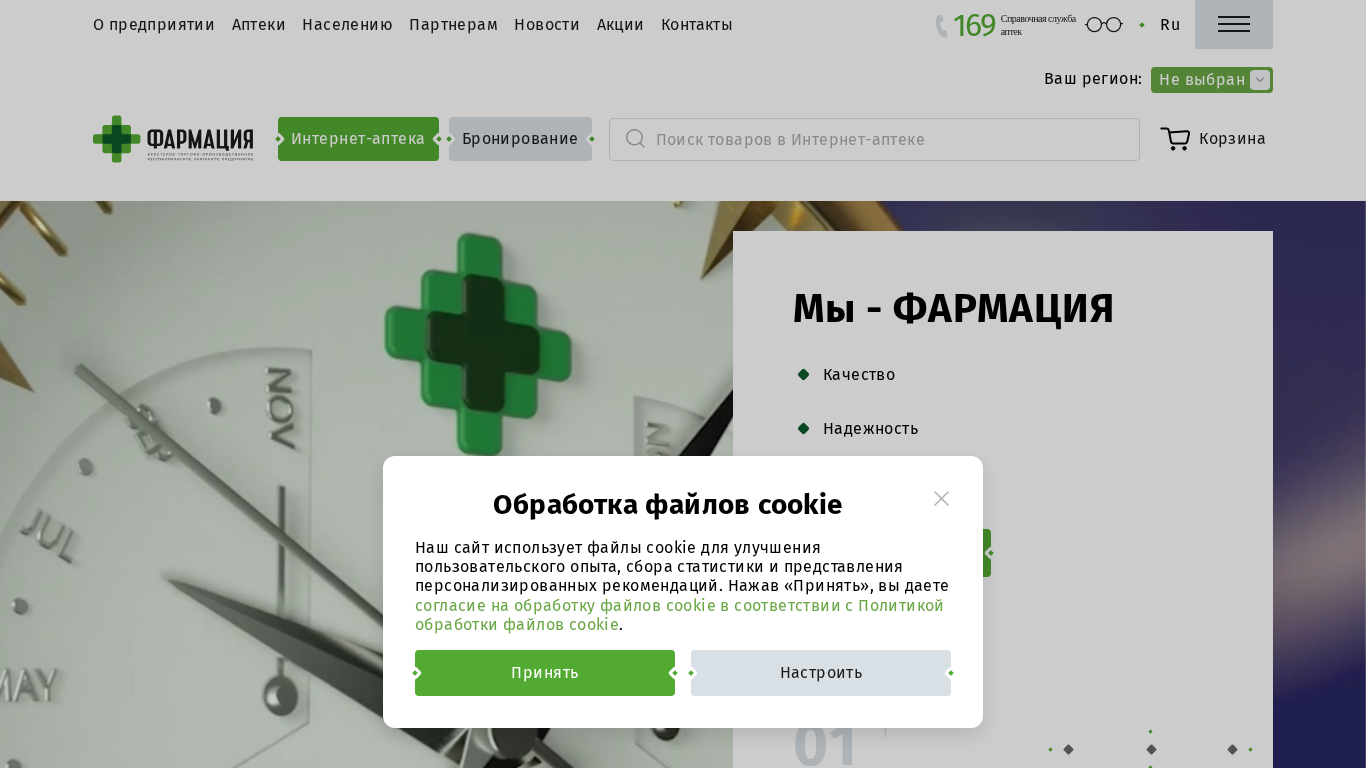Open 'О предприятии' menu item
Image resolution: width=1366 pixels, height=768 pixels.
click(x=154, y=25)
